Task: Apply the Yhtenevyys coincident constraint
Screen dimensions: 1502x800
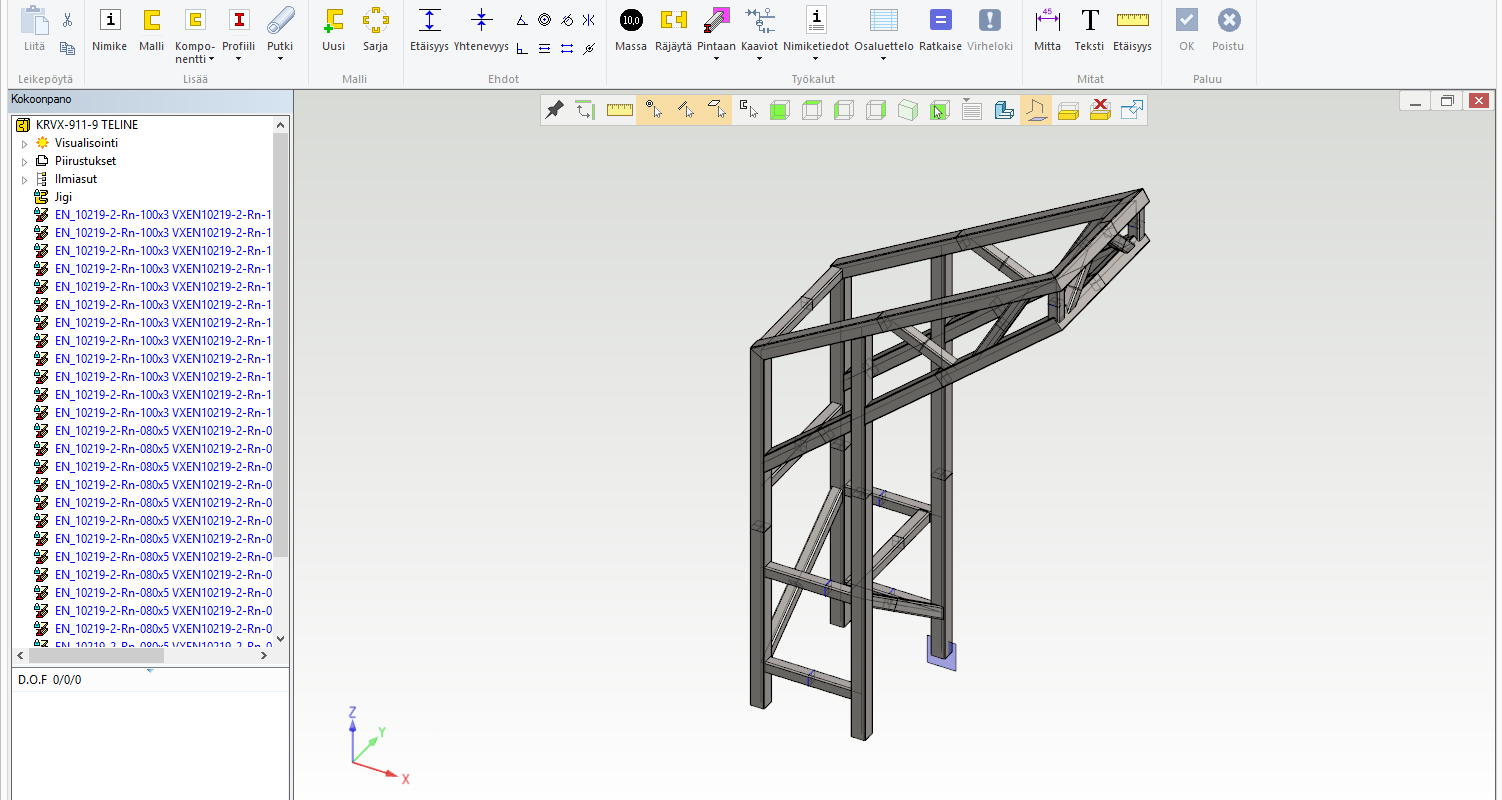Action: pyautogui.click(x=481, y=28)
